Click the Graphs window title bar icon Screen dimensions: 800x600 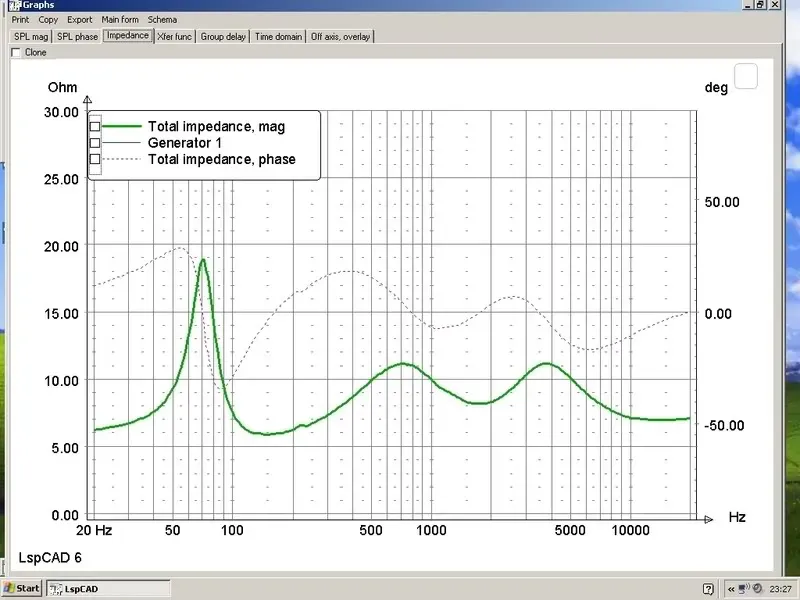click(15, 5)
